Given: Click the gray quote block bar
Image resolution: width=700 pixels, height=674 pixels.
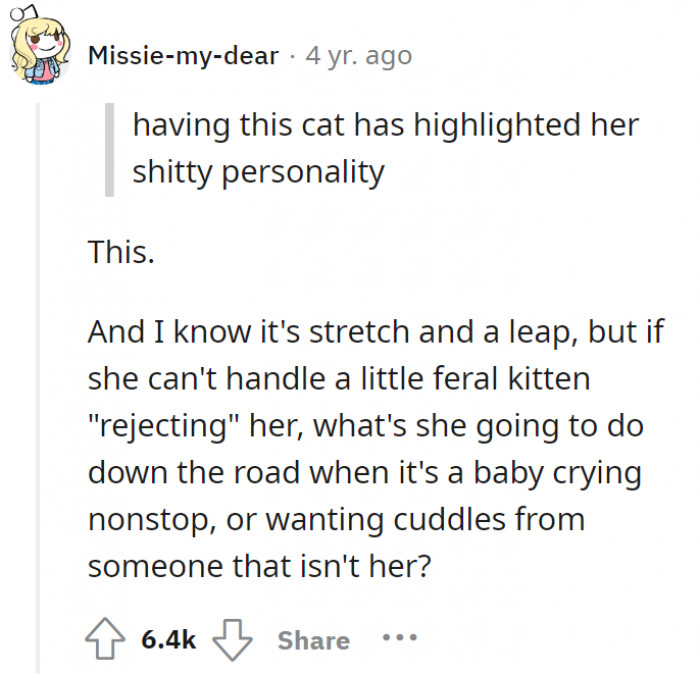Looking at the screenshot, I should pos(110,149).
